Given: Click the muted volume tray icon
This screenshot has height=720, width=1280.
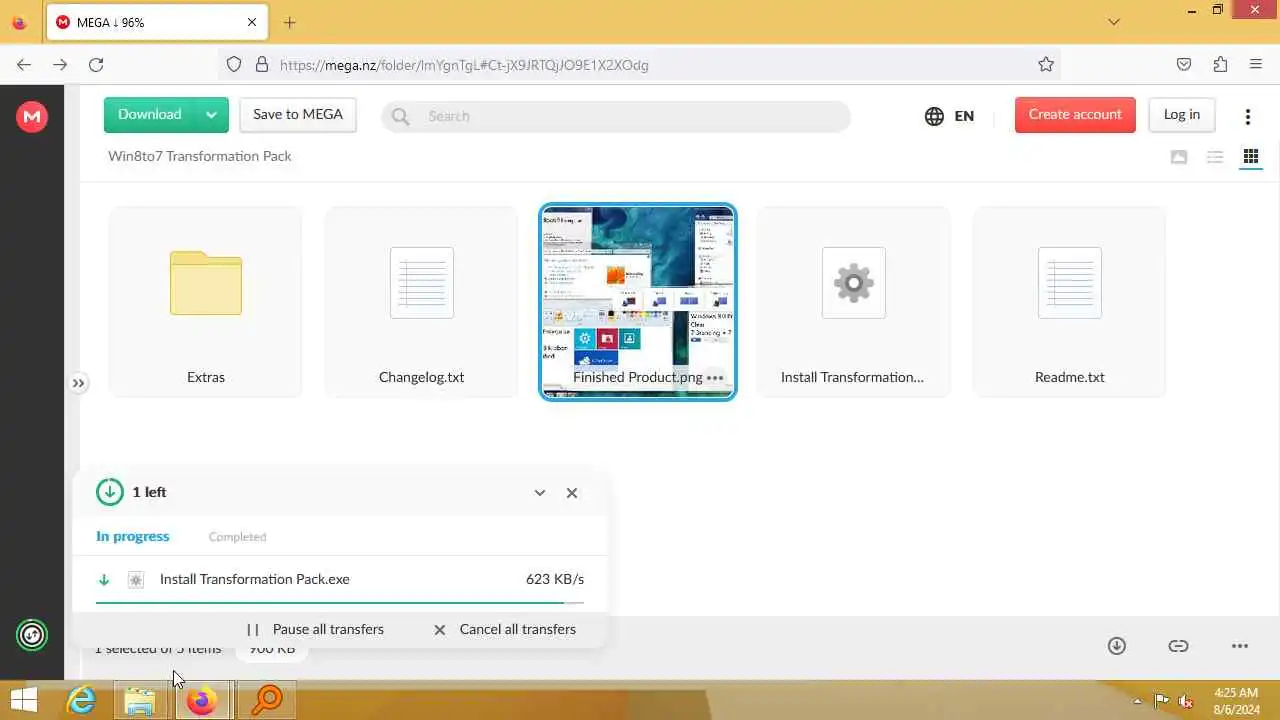Looking at the screenshot, I should tap(1186, 701).
